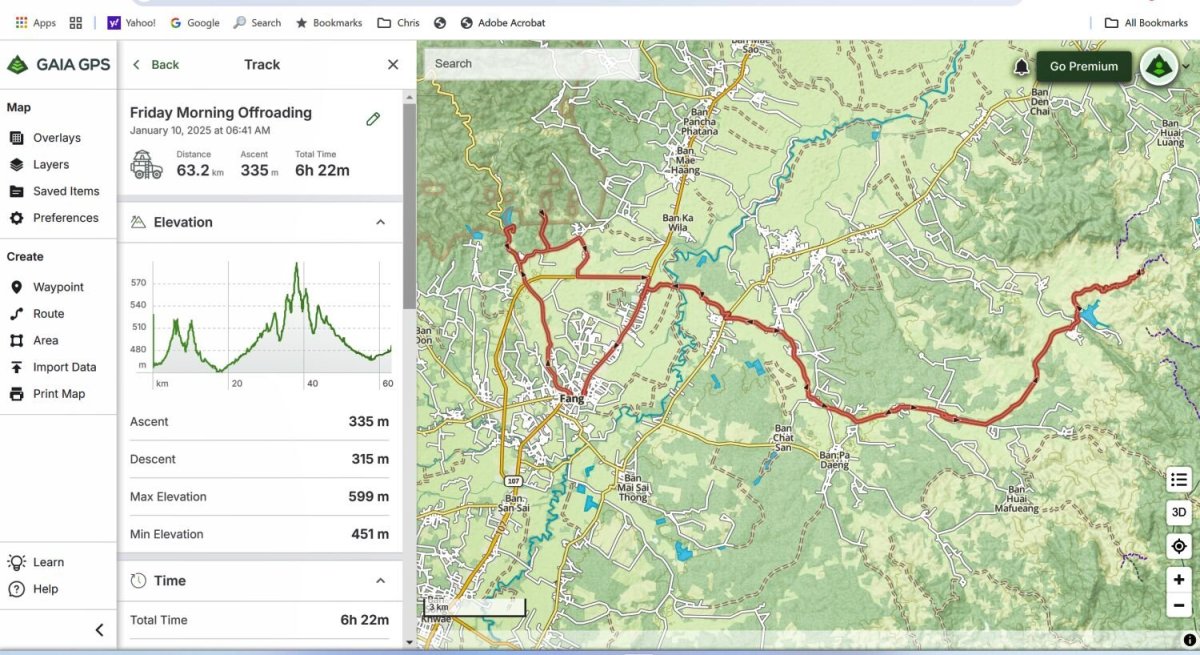Screen dimensions: 1200x655
Task: Create a new Waypoint
Action: (x=58, y=287)
